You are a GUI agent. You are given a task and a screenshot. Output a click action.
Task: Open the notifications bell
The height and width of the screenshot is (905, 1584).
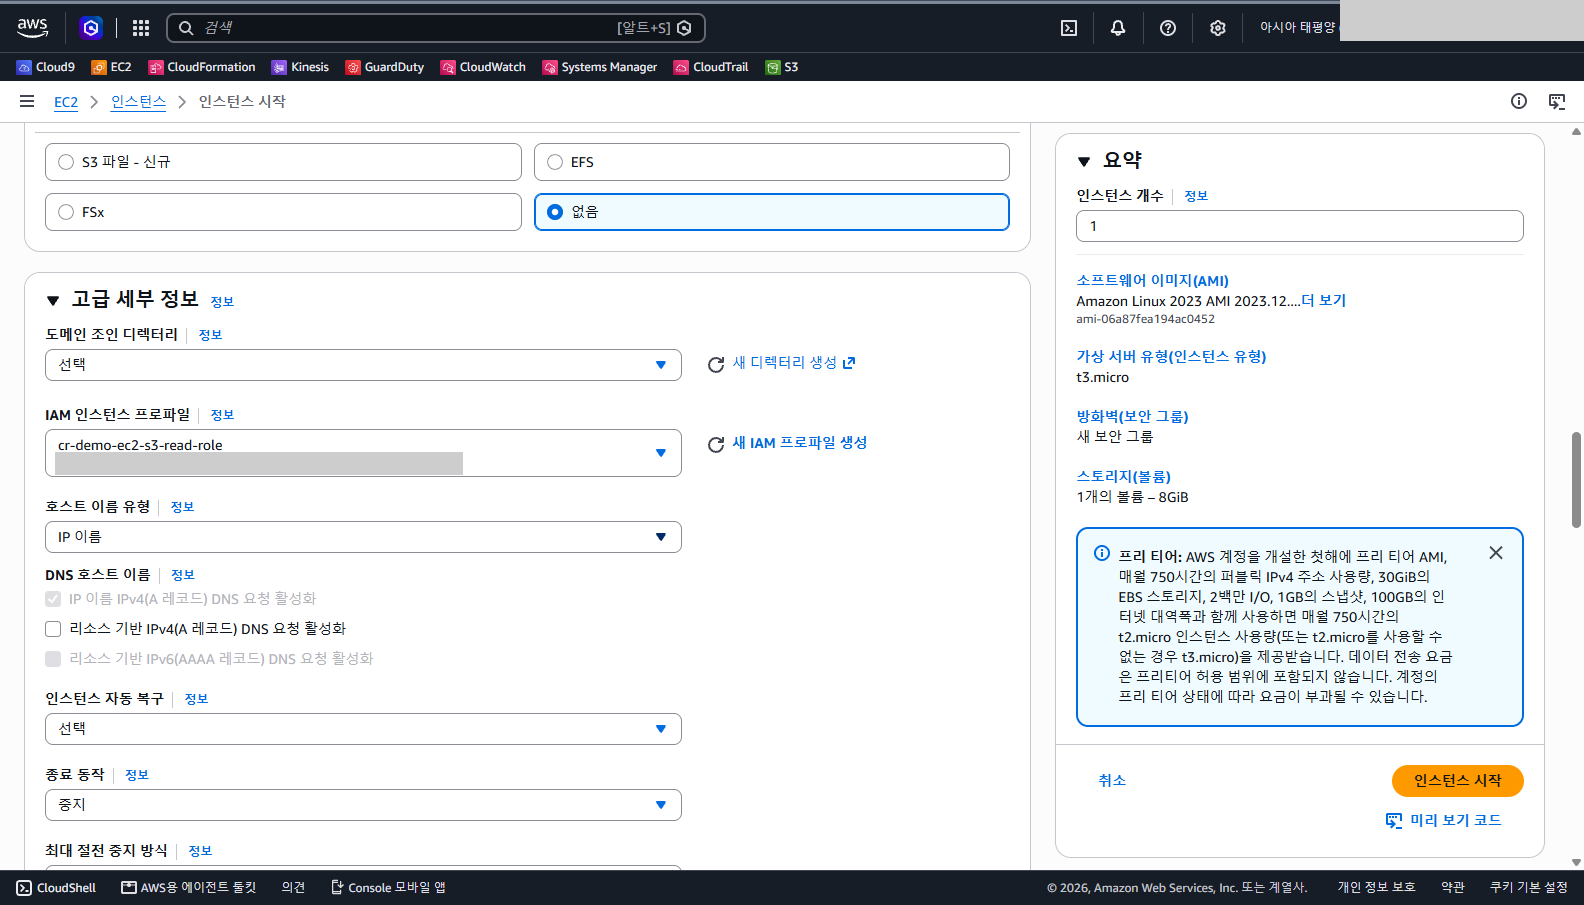(1118, 28)
